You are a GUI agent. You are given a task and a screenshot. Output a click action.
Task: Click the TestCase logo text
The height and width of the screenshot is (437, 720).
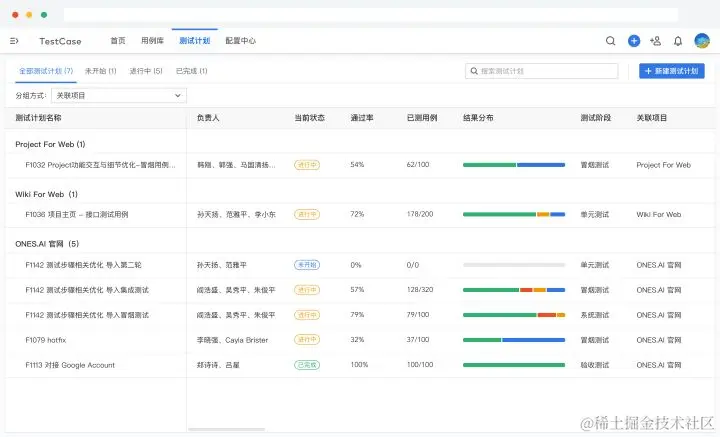click(60, 41)
